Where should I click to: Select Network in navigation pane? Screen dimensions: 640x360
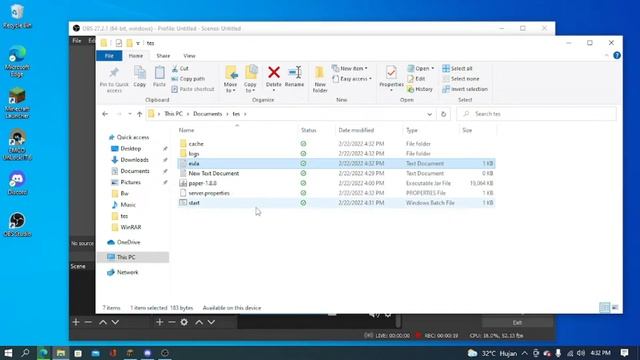(x=127, y=272)
